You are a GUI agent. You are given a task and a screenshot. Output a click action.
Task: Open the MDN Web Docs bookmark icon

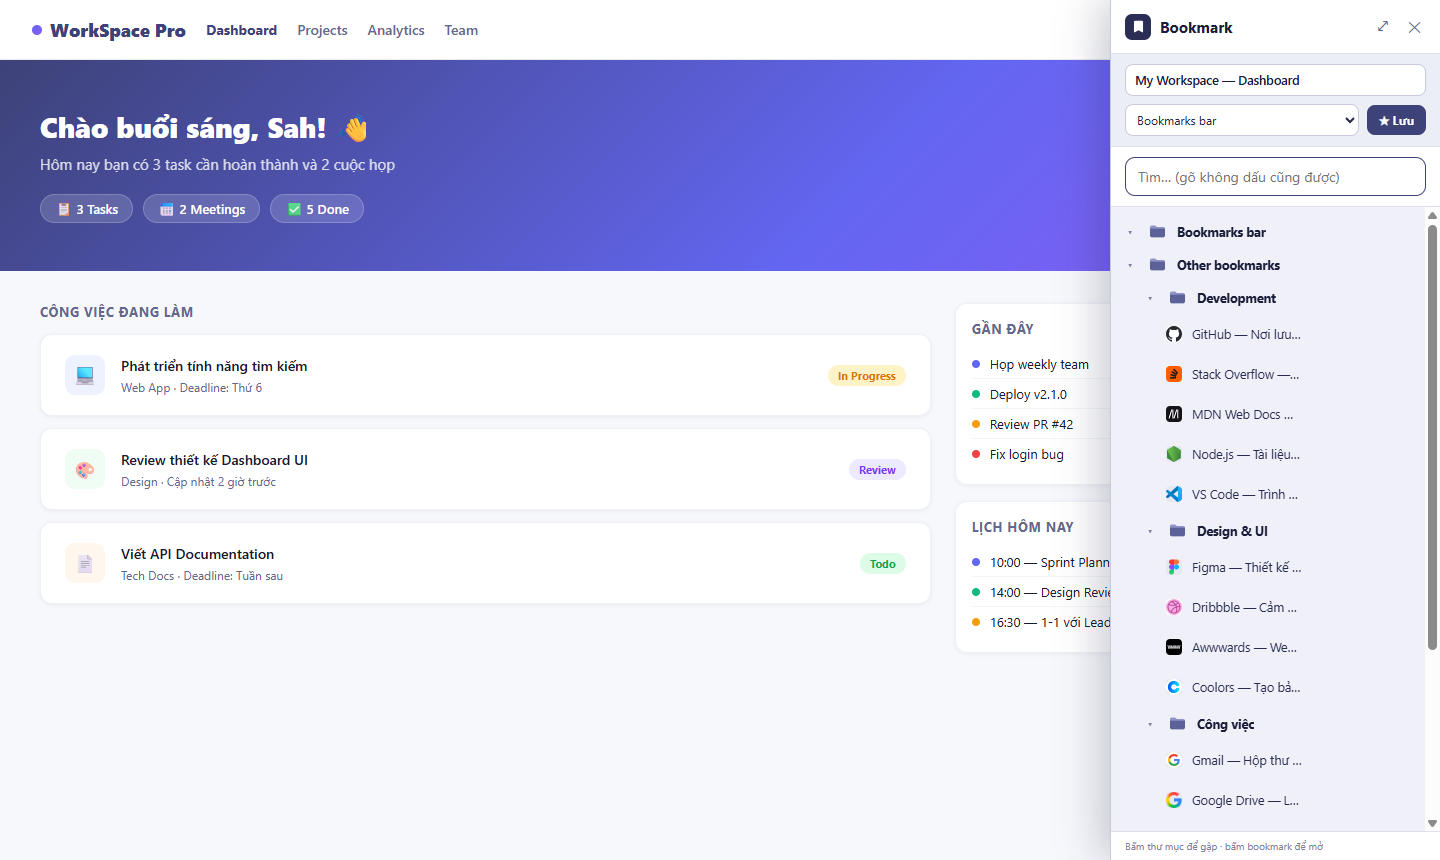1174,414
